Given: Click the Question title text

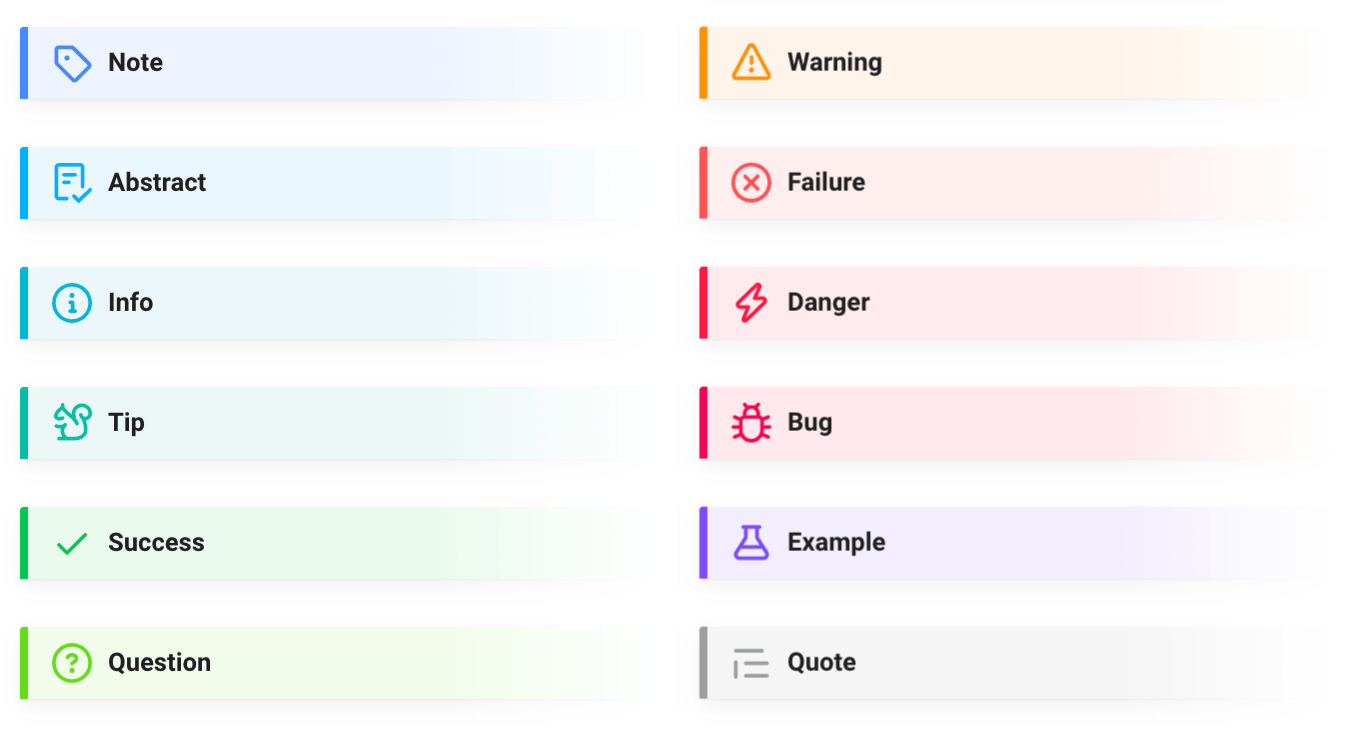Looking at the screenshot, I should (x=159, y=663).
